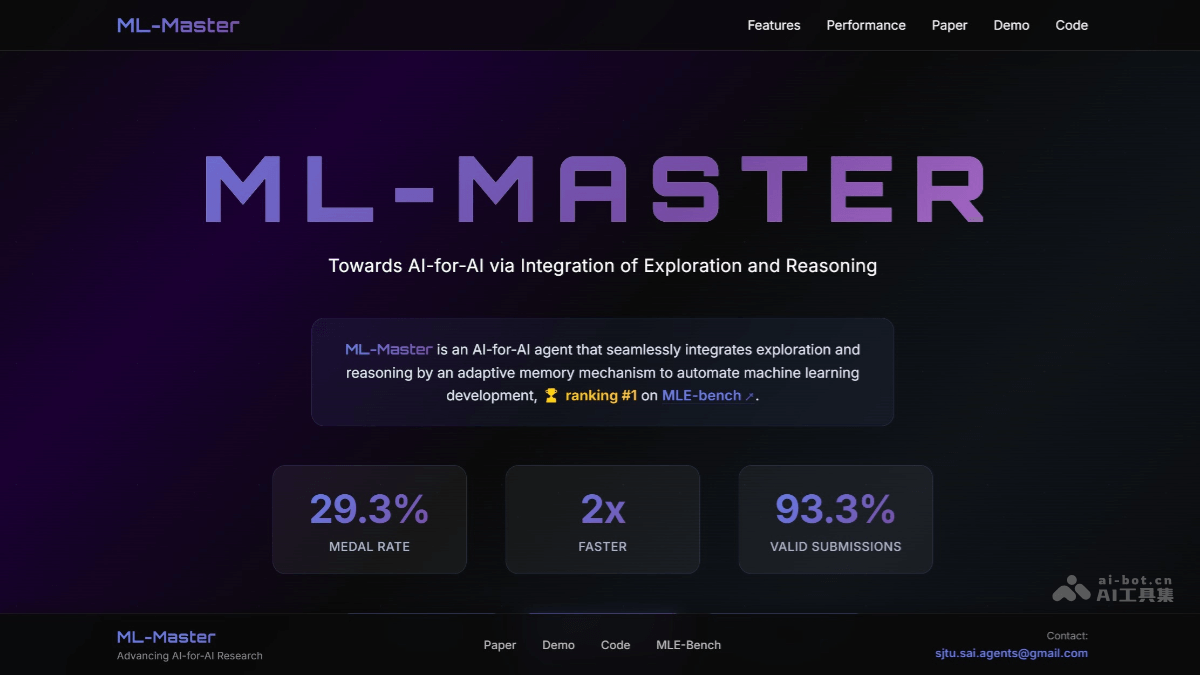The height and width of the screenshot is (675, 1200).
Task: Open MLE-Bench from the footer
Action: pos(688,645)
